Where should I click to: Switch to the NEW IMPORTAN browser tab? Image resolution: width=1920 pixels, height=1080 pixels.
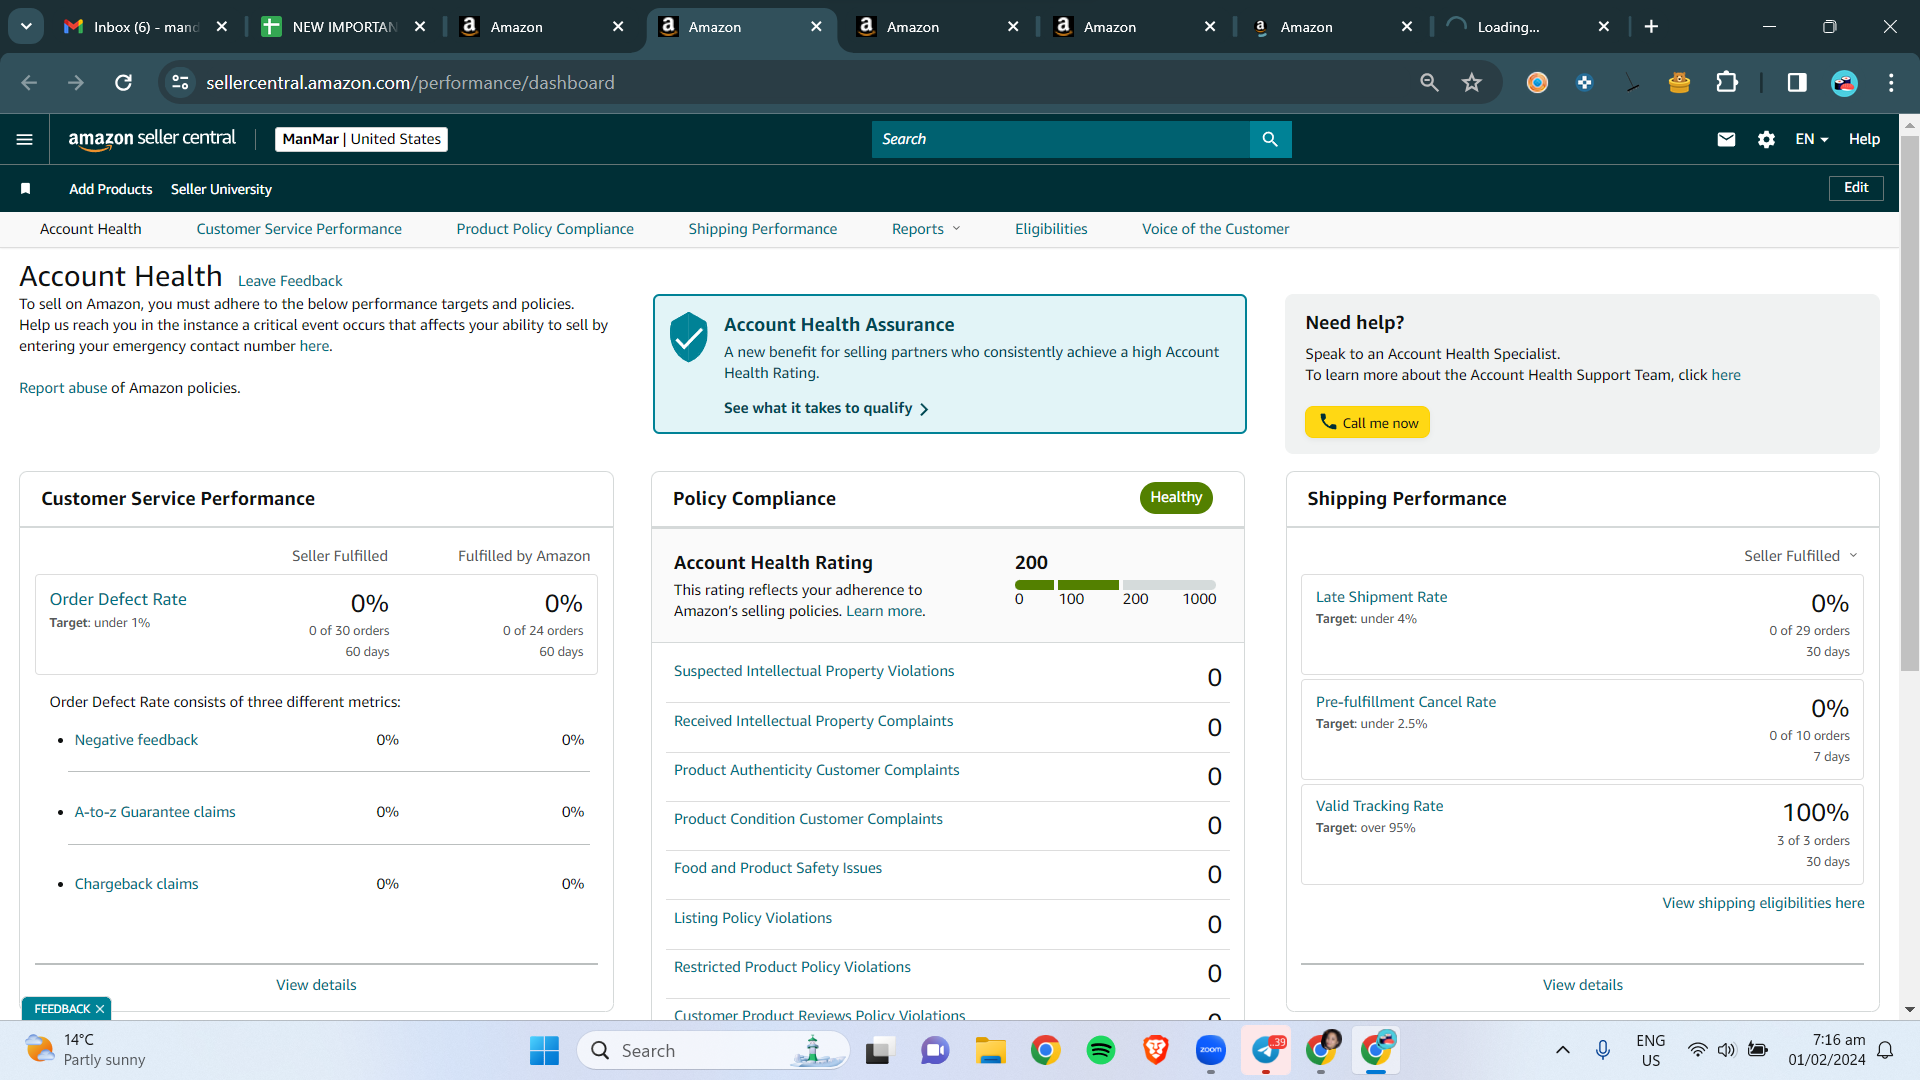(x=343, y=27)
